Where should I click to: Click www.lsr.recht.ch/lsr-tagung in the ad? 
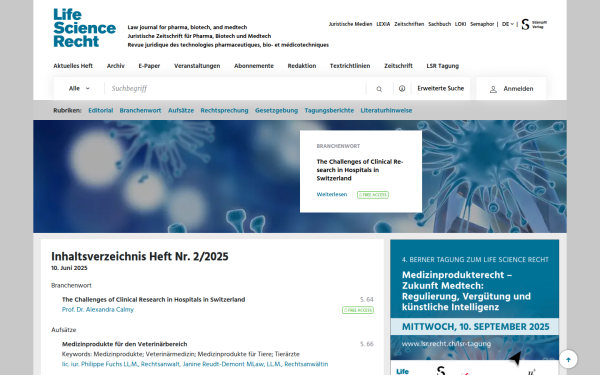[446, 344]
